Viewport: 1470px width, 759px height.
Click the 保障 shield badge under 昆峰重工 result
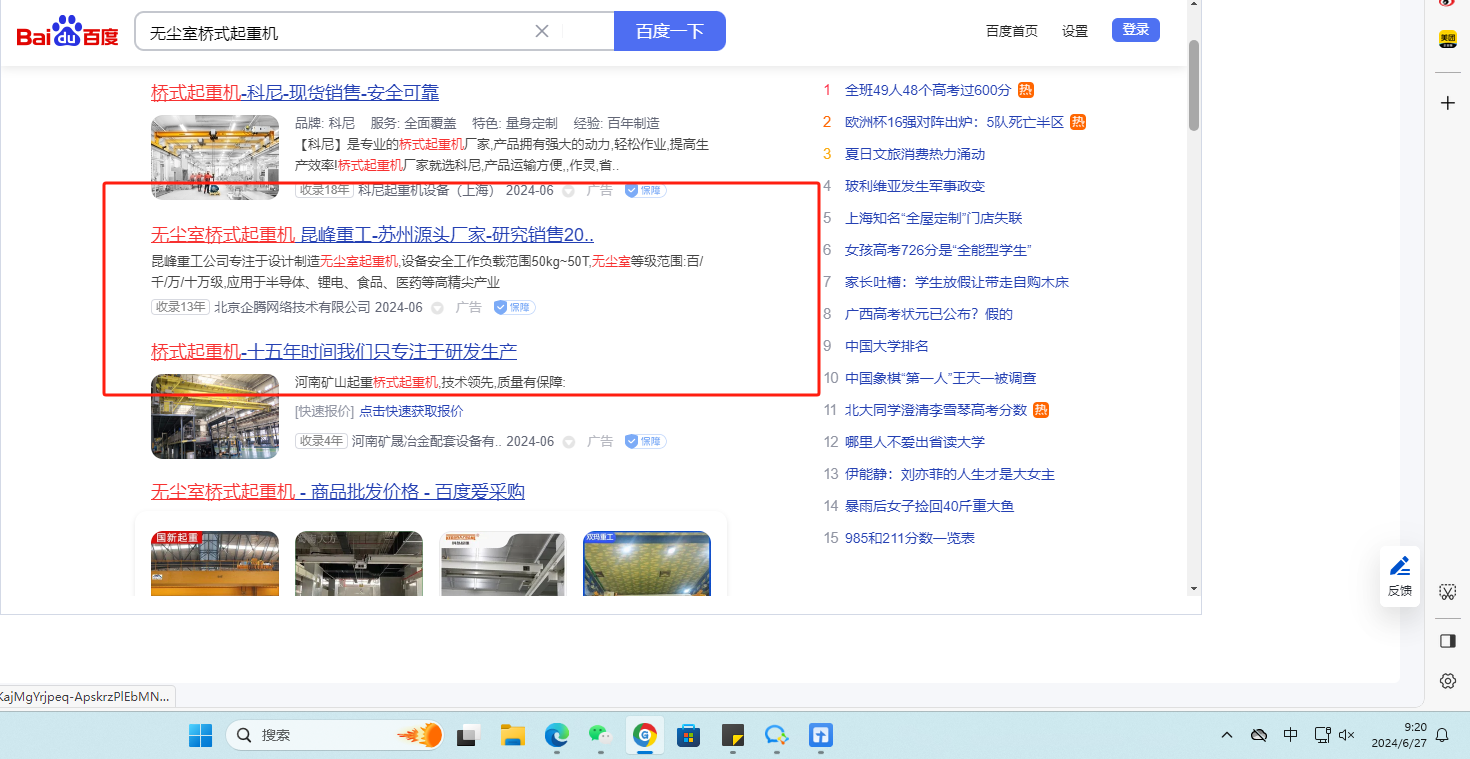(x=514, y=307)
